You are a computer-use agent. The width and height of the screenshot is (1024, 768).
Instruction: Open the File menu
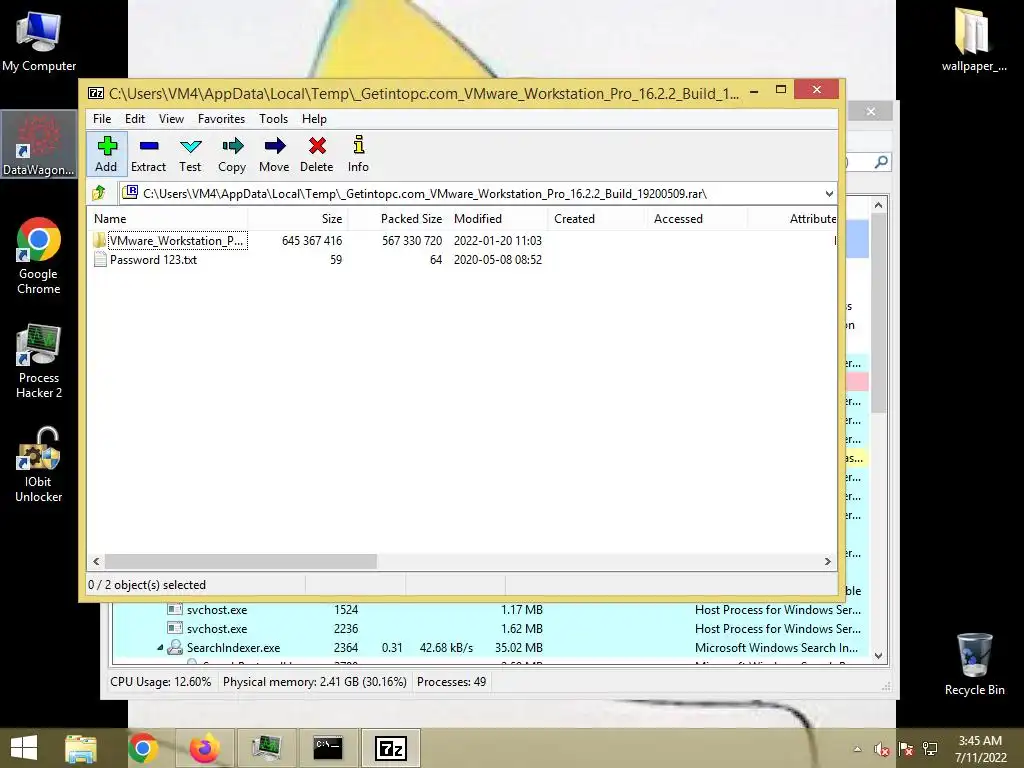[102, 119]
